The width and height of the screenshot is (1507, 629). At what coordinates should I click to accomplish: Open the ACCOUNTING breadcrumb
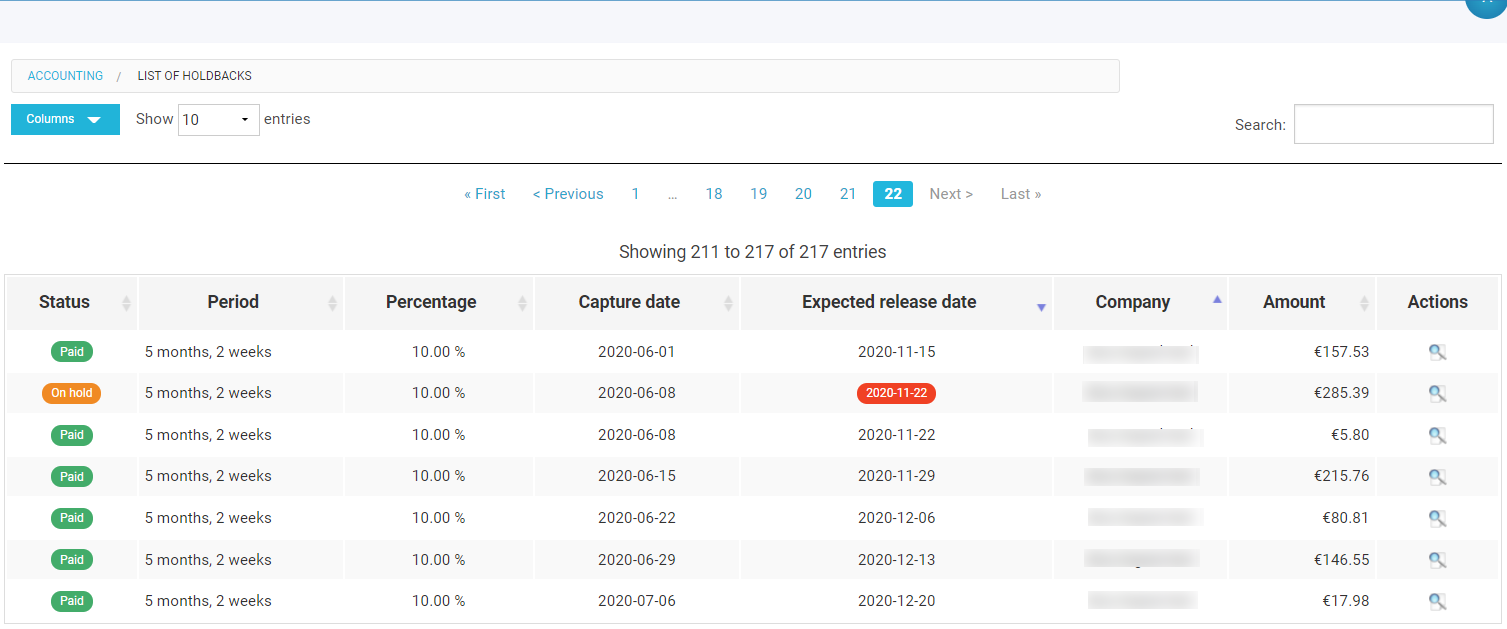pos(65,75)
